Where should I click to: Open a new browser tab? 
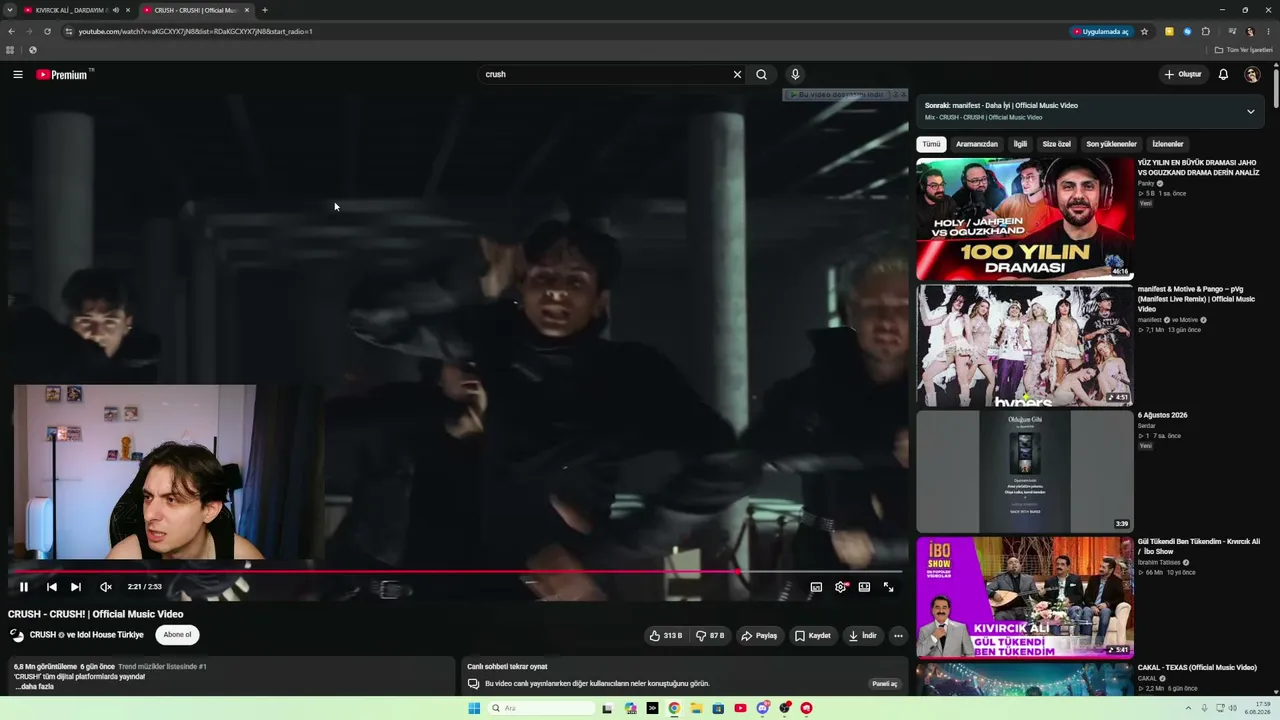pos(265,10)
